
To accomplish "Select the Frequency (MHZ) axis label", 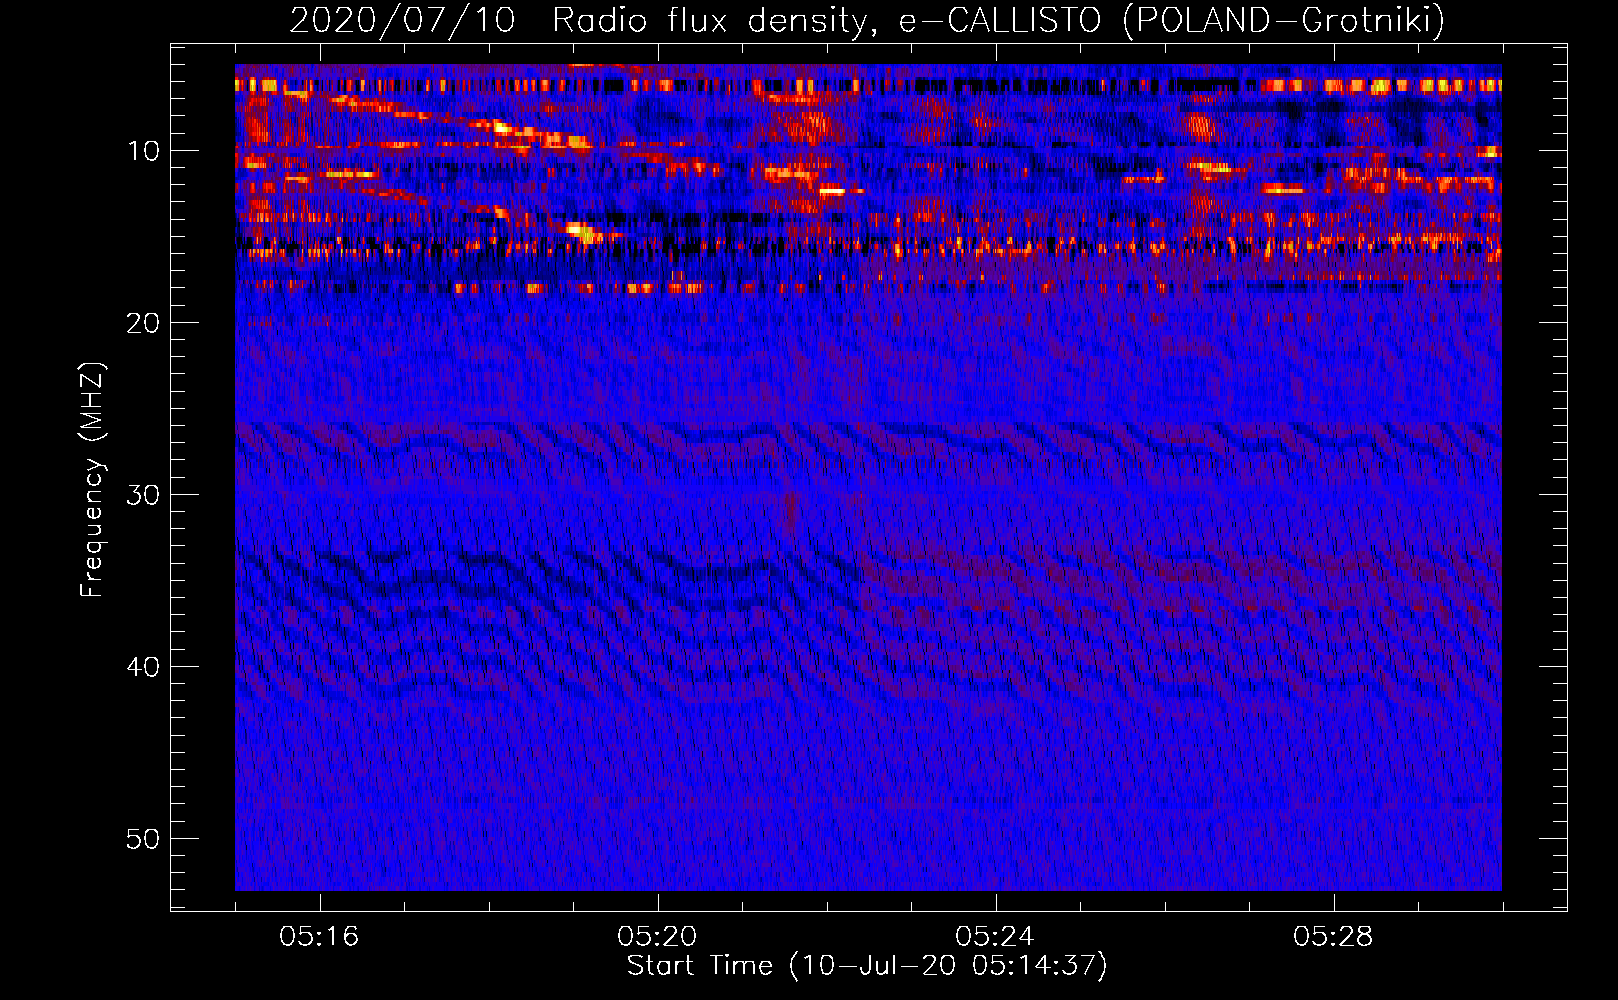I will 92,481.
